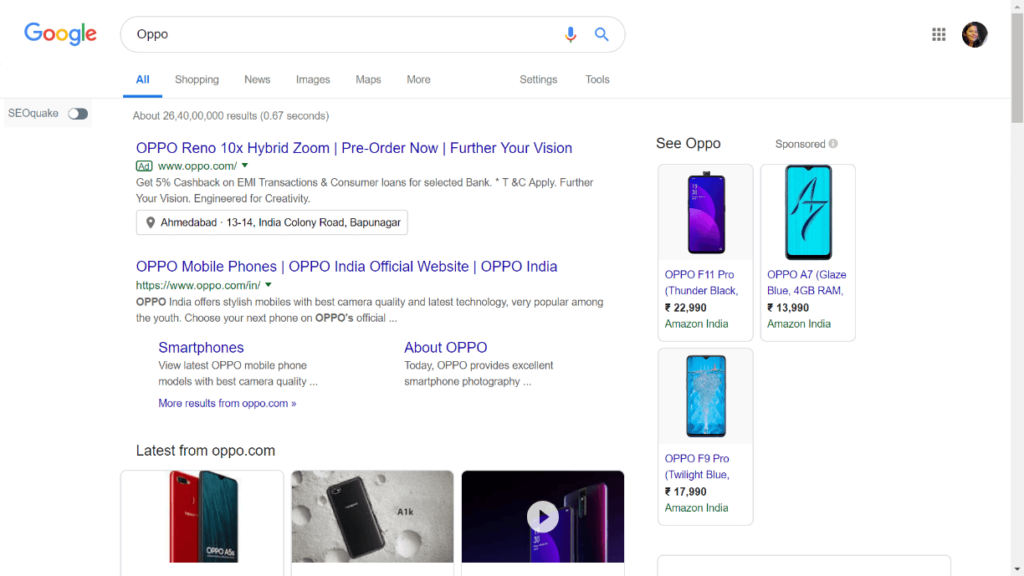Open the A1k thumbnail card
Image resolution: width=1024 pixels, height=576 pixels.
pos(372,517)
